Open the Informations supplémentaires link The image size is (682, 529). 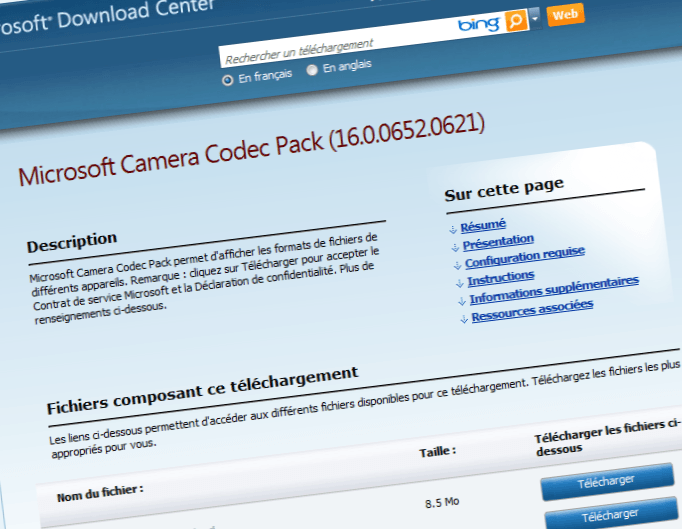[x=554, y=290]
